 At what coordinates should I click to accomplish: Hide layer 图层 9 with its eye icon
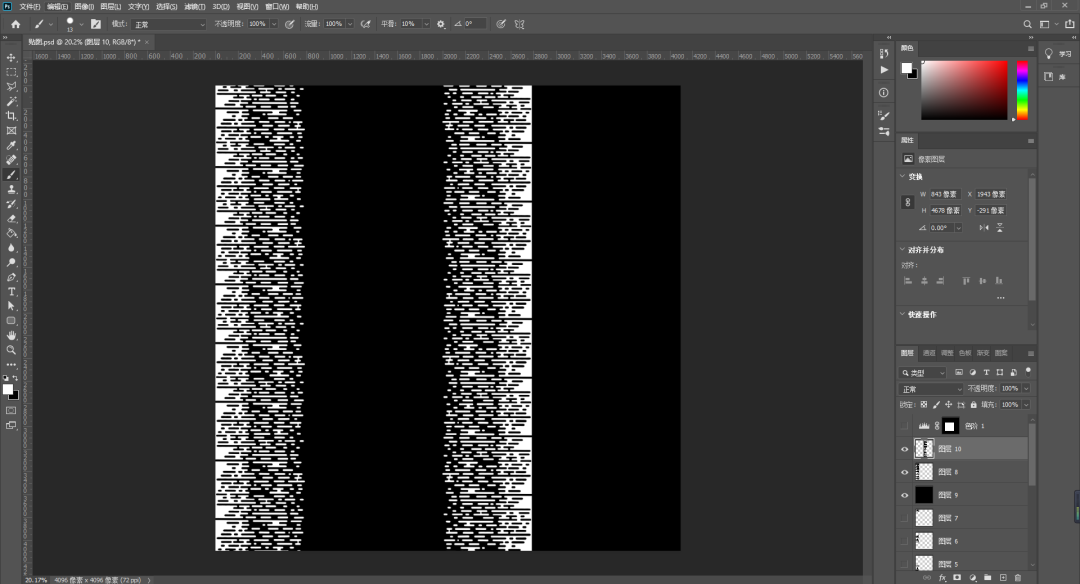tap(904, 495)
